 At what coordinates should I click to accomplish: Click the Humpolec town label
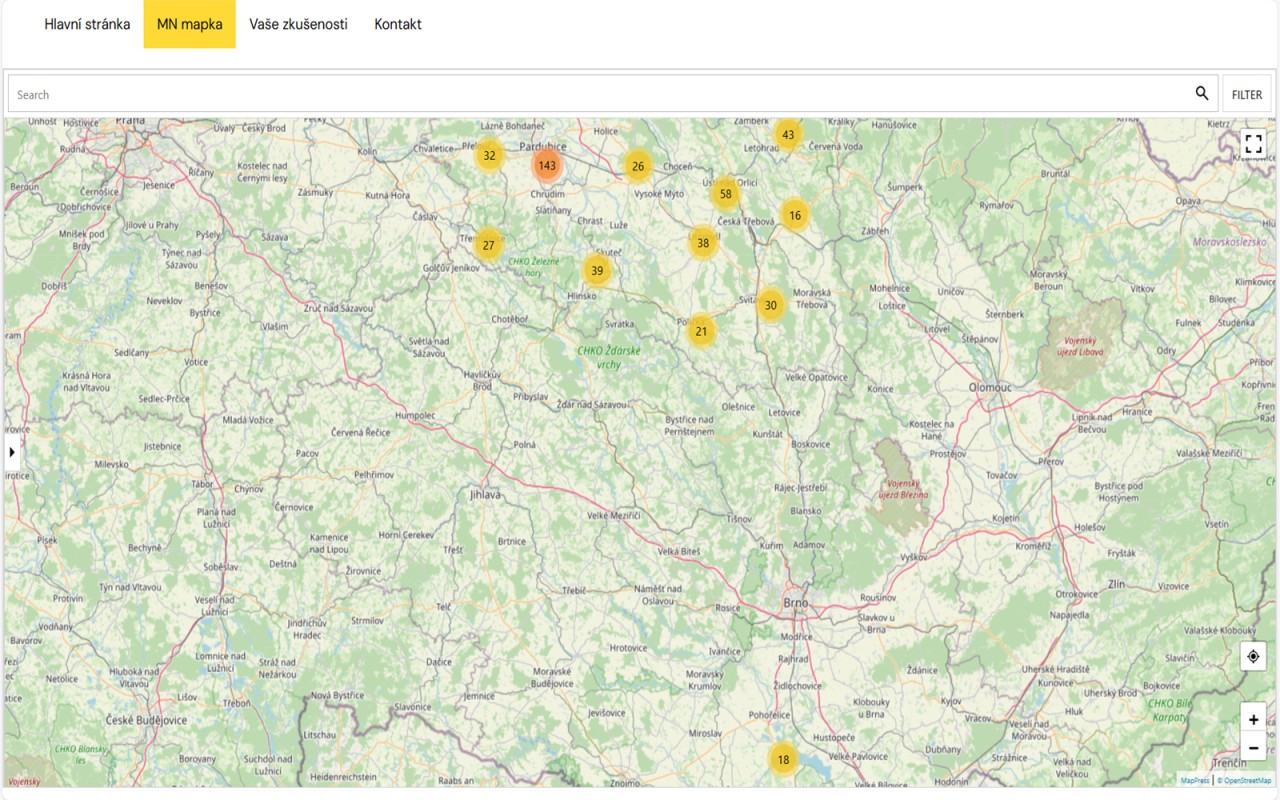(415, 414)
